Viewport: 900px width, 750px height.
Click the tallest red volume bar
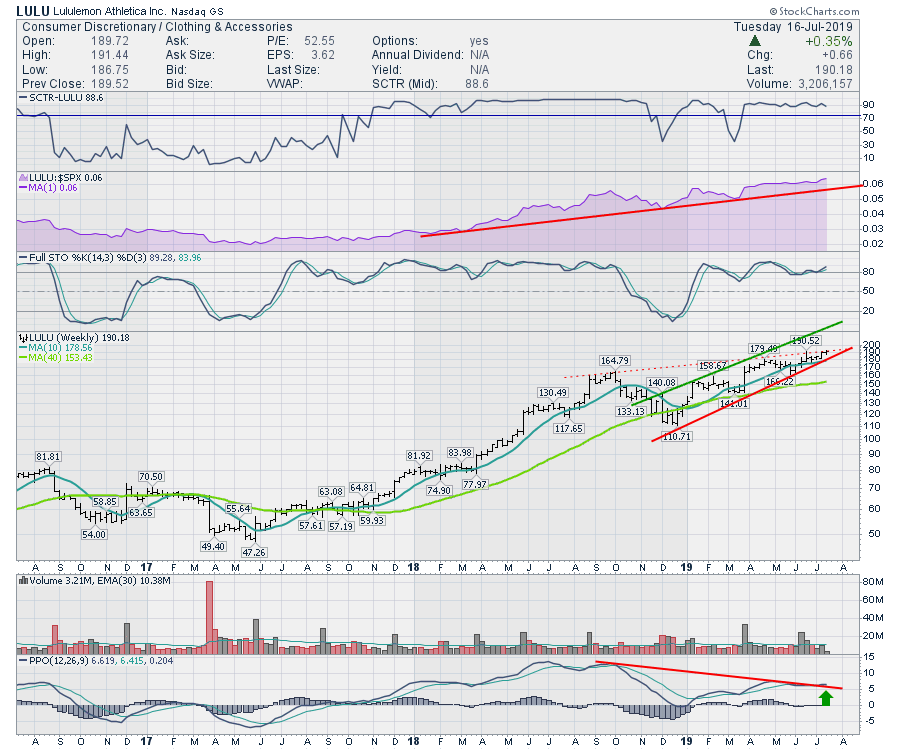coord(210,617)
